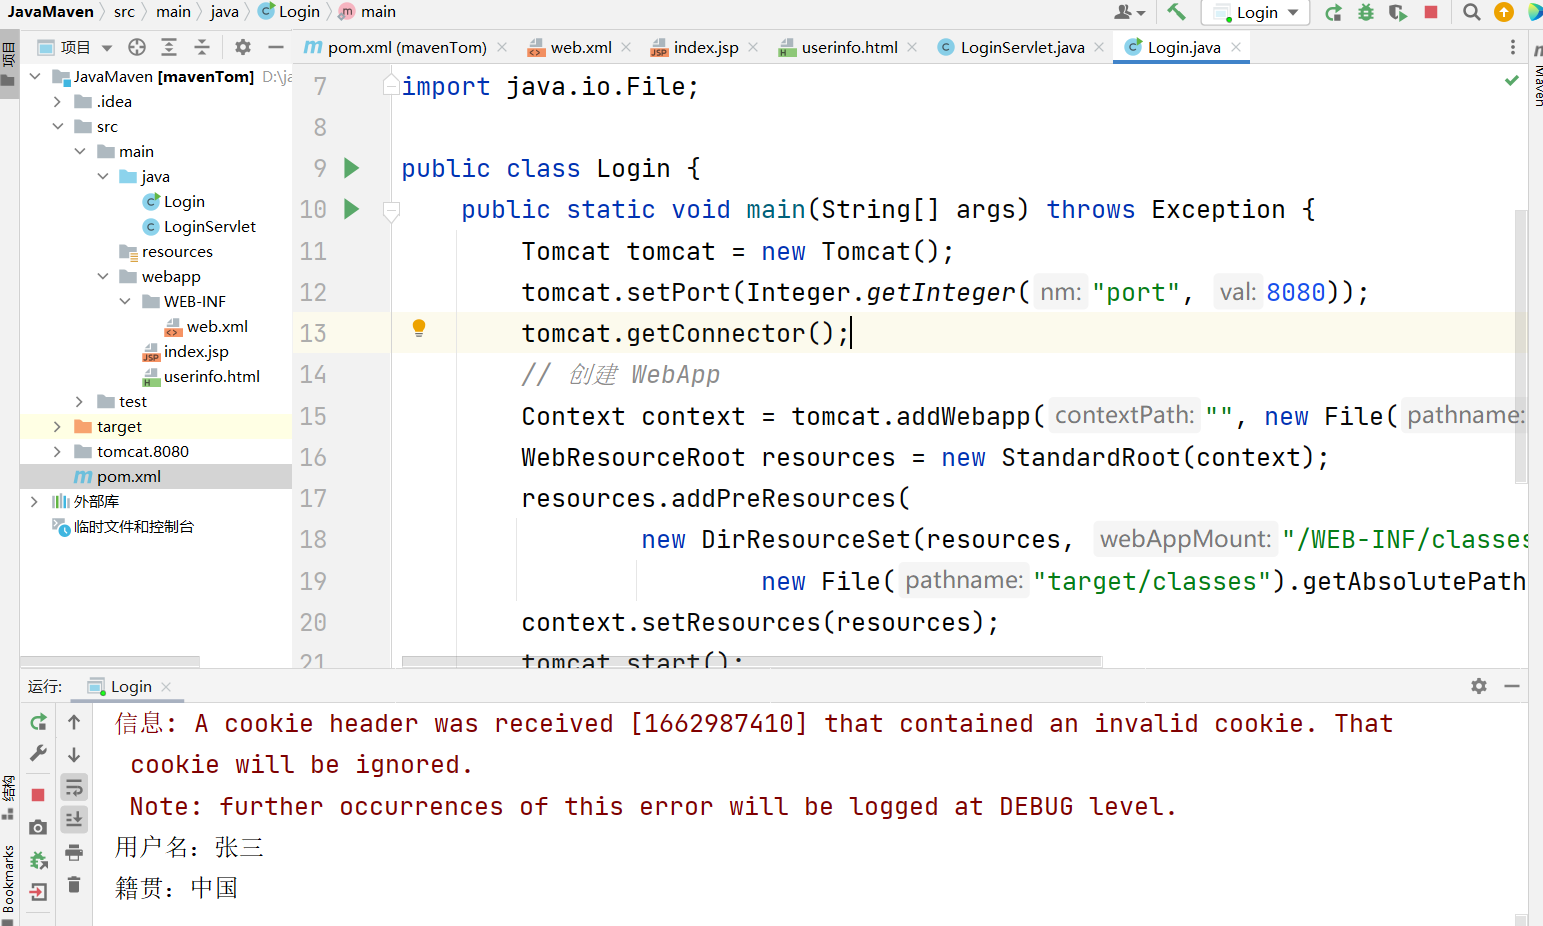Toggle soft-wrap in the run console
Viewport: 1543px width, 926px height.
74,787
